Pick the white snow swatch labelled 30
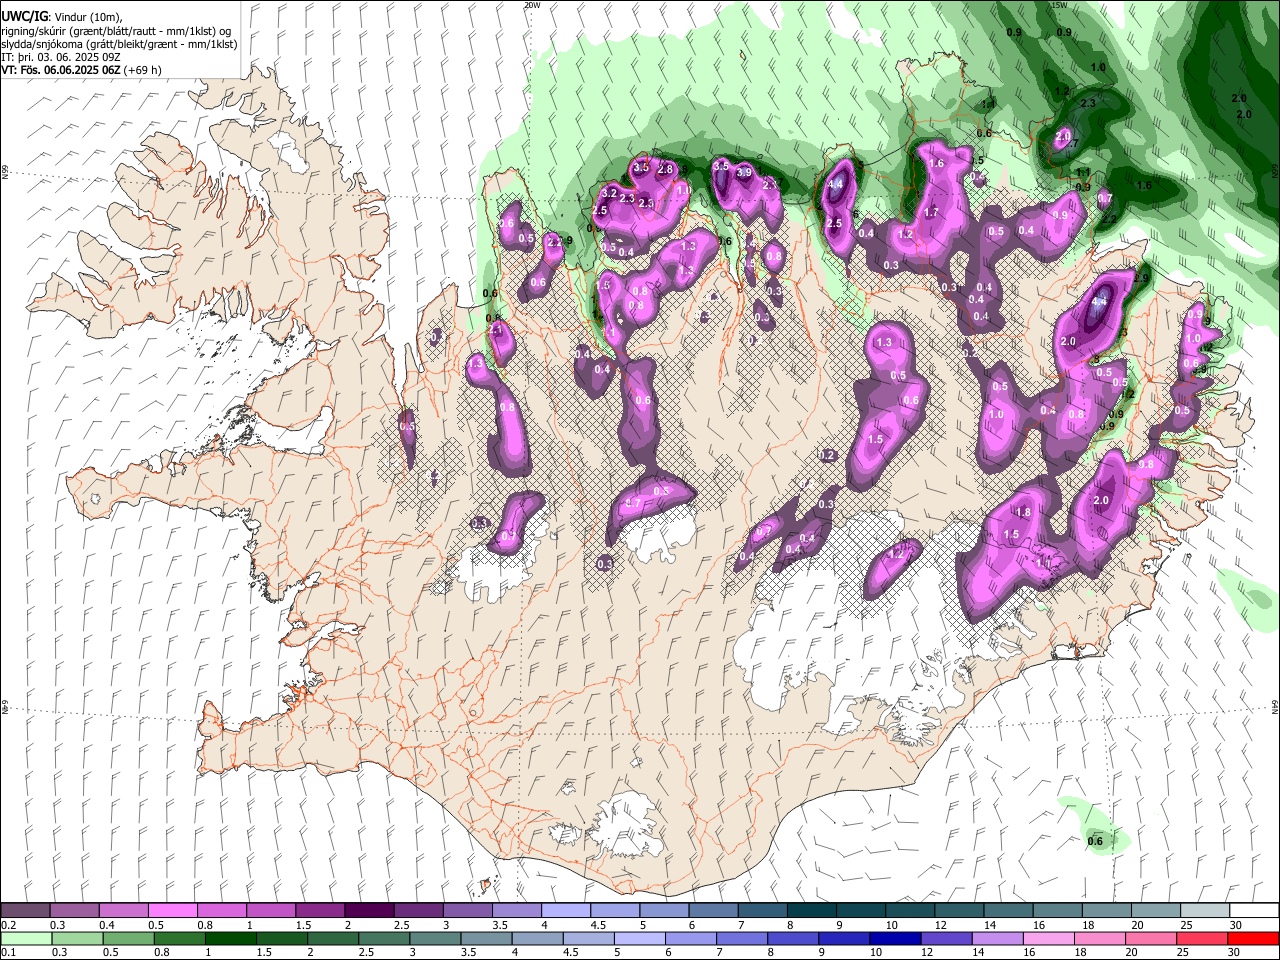This screenshot has height=960, width=1280. pyautogui.click(x=1254, y=911)
